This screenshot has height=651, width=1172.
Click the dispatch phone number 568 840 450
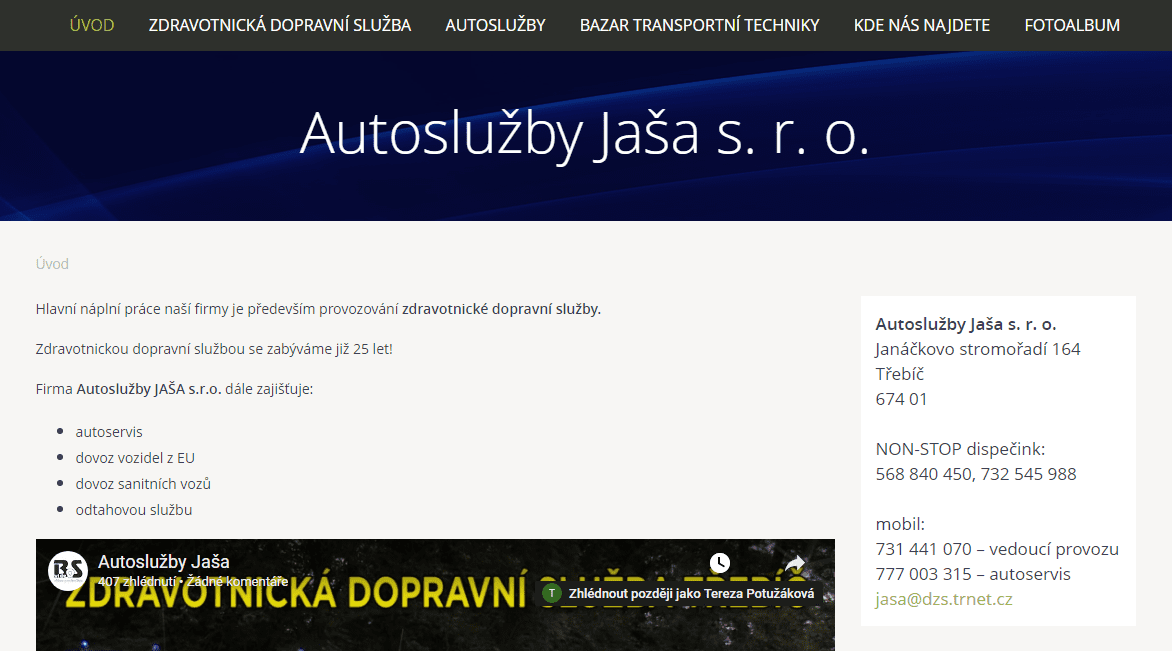click(x=923, y=474)
